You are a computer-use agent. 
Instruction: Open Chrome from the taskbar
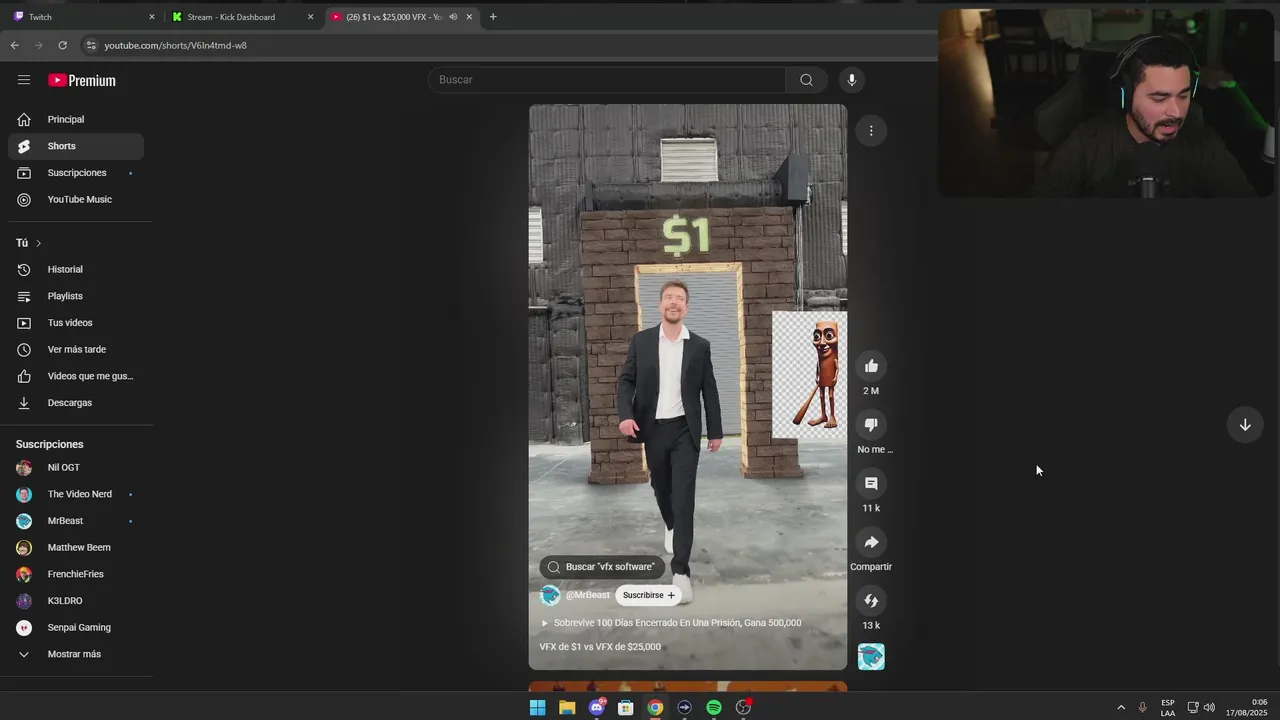[655, 707]
